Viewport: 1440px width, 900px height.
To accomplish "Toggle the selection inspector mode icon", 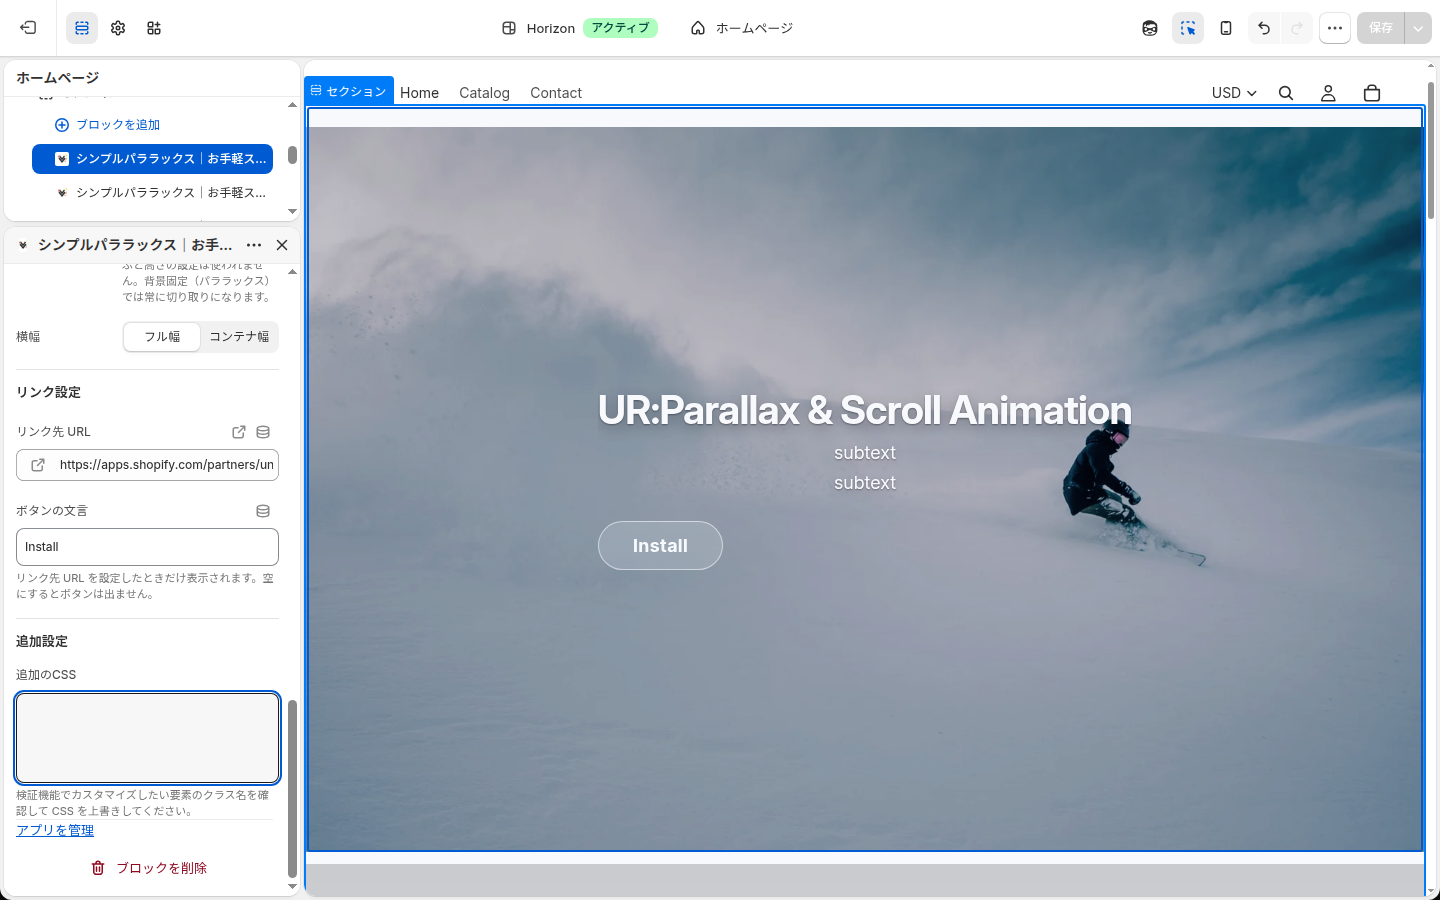I will tap(1188, 28).
